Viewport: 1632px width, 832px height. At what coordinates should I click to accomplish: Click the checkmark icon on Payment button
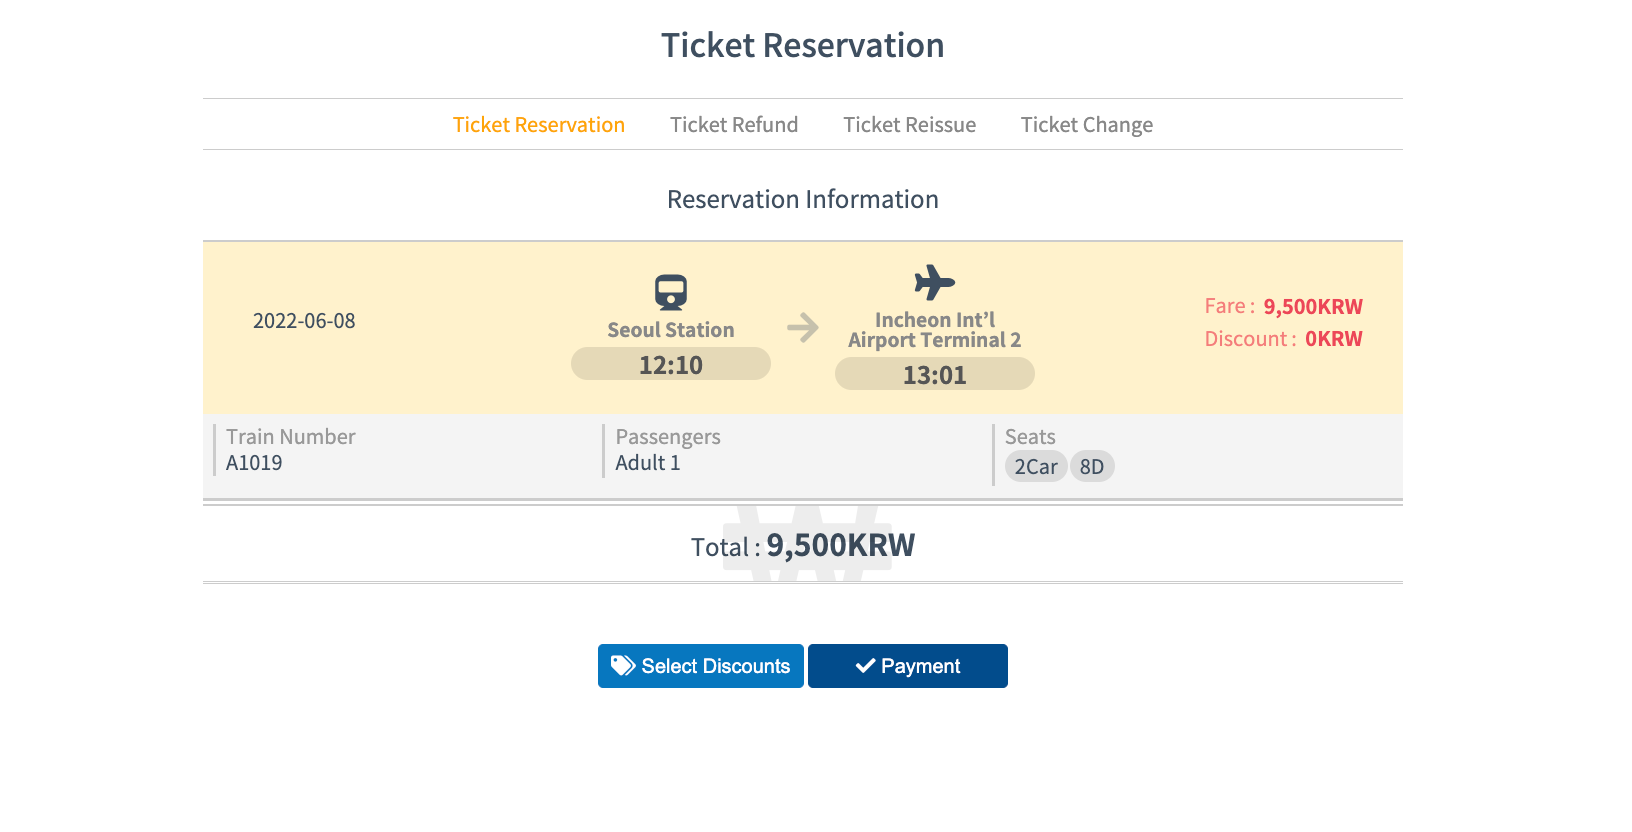[x=866, y=666]
